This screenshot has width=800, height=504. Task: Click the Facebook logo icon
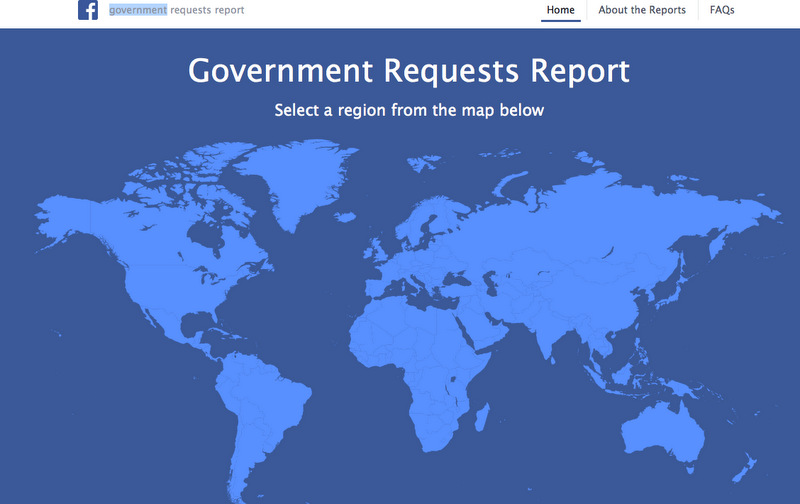[x=88, y=11]
